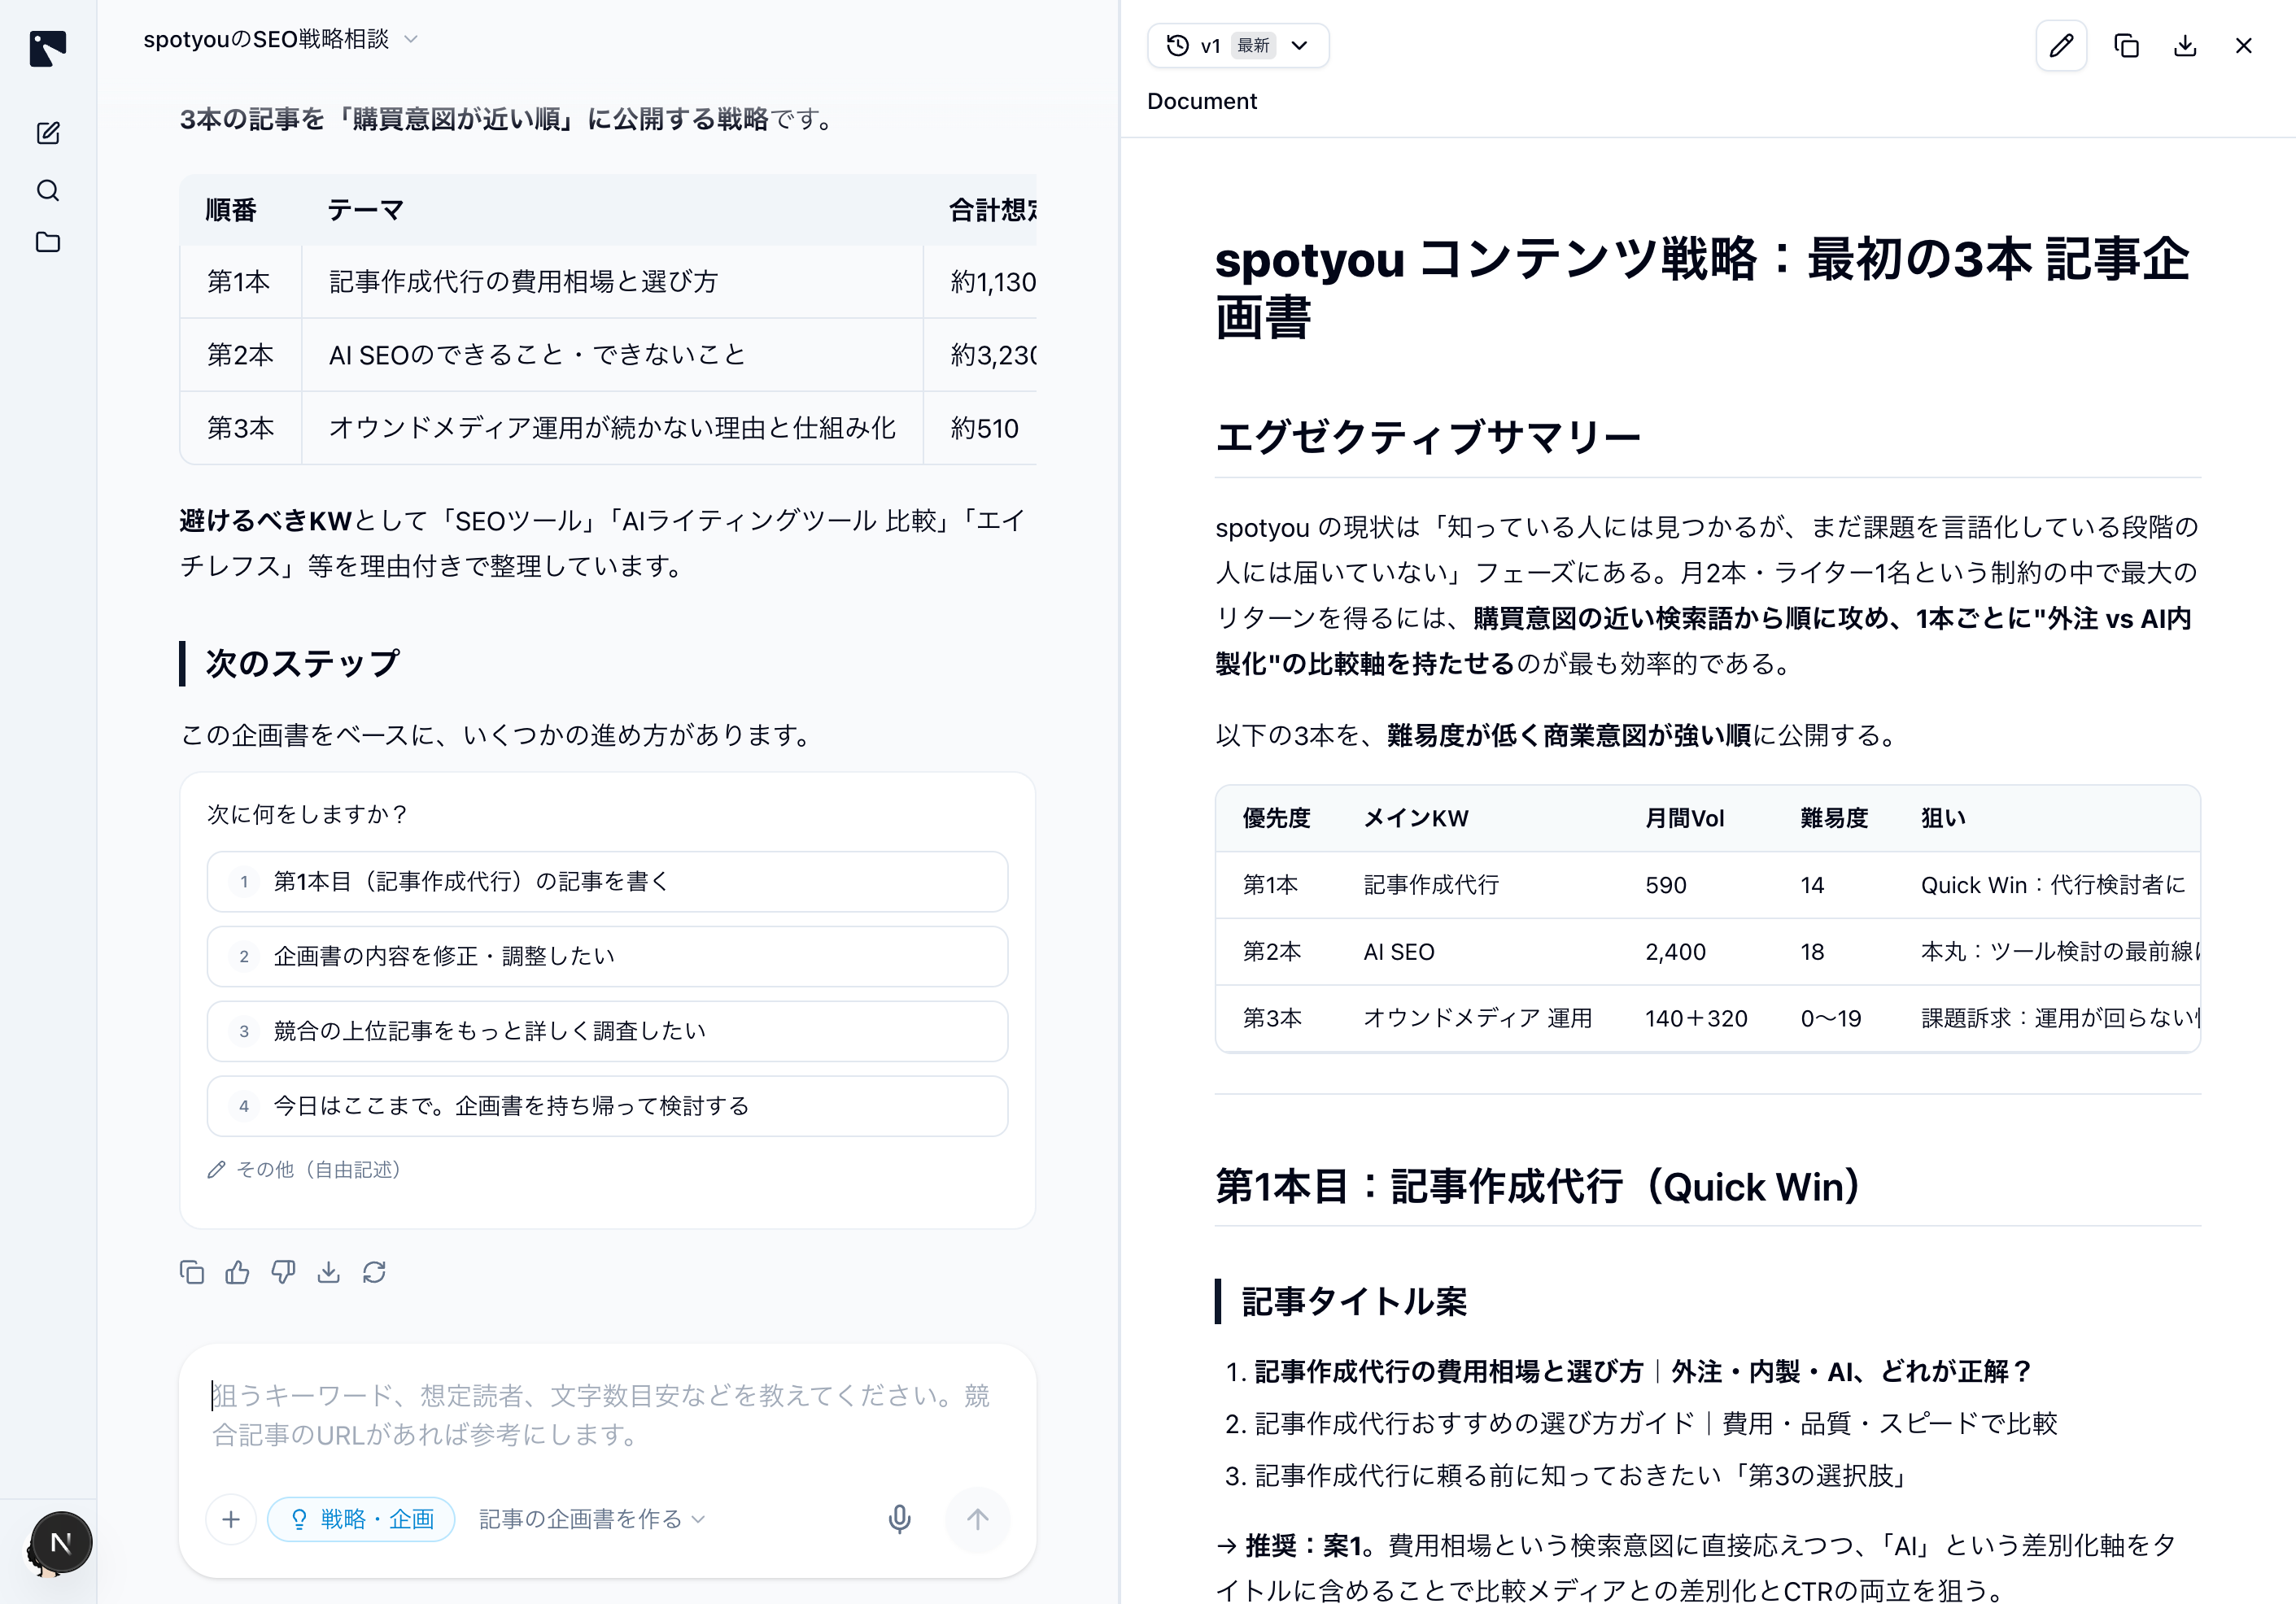The height and width of the screenshot is (1604, 2296).
Task: Open the v1 最新 version dropdown
Action: tap(1238, 46)
